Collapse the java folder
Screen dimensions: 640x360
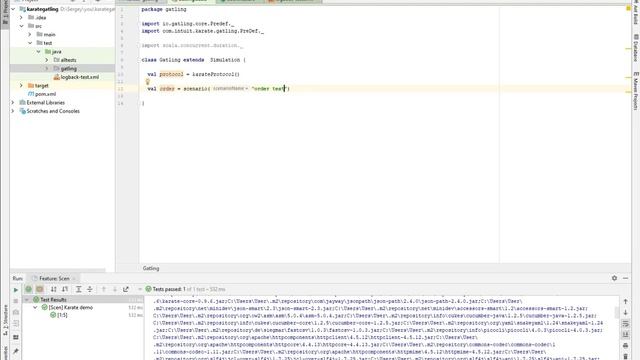[x=38, y=52]
